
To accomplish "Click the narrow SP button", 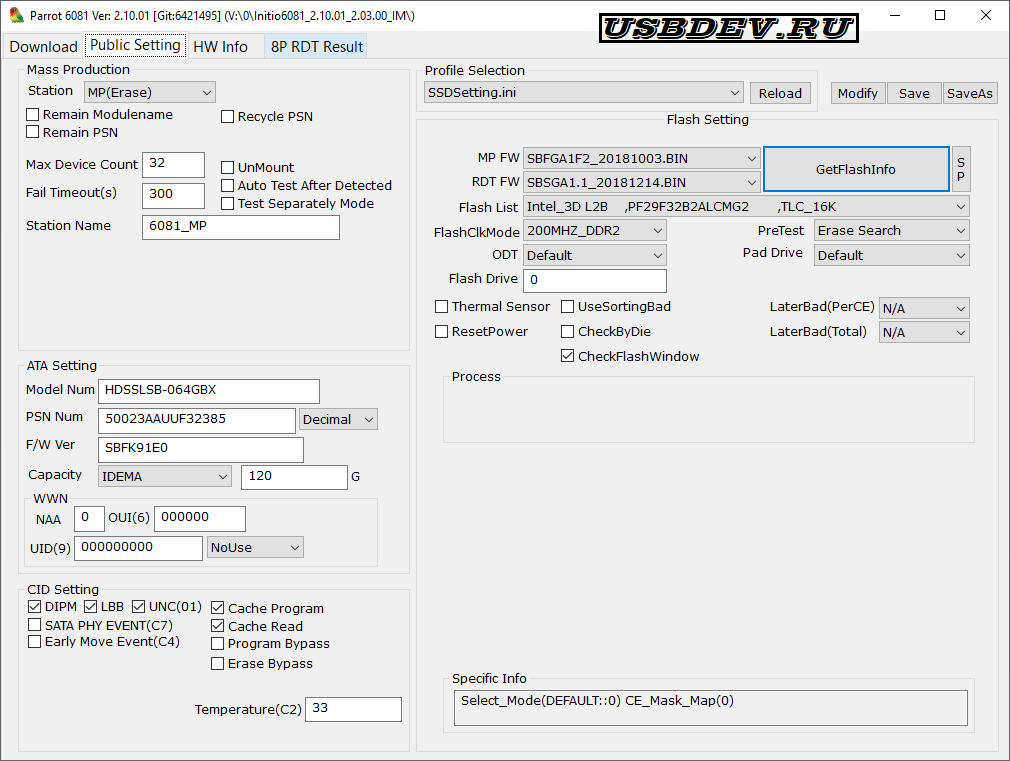I will tap(960, 169).
